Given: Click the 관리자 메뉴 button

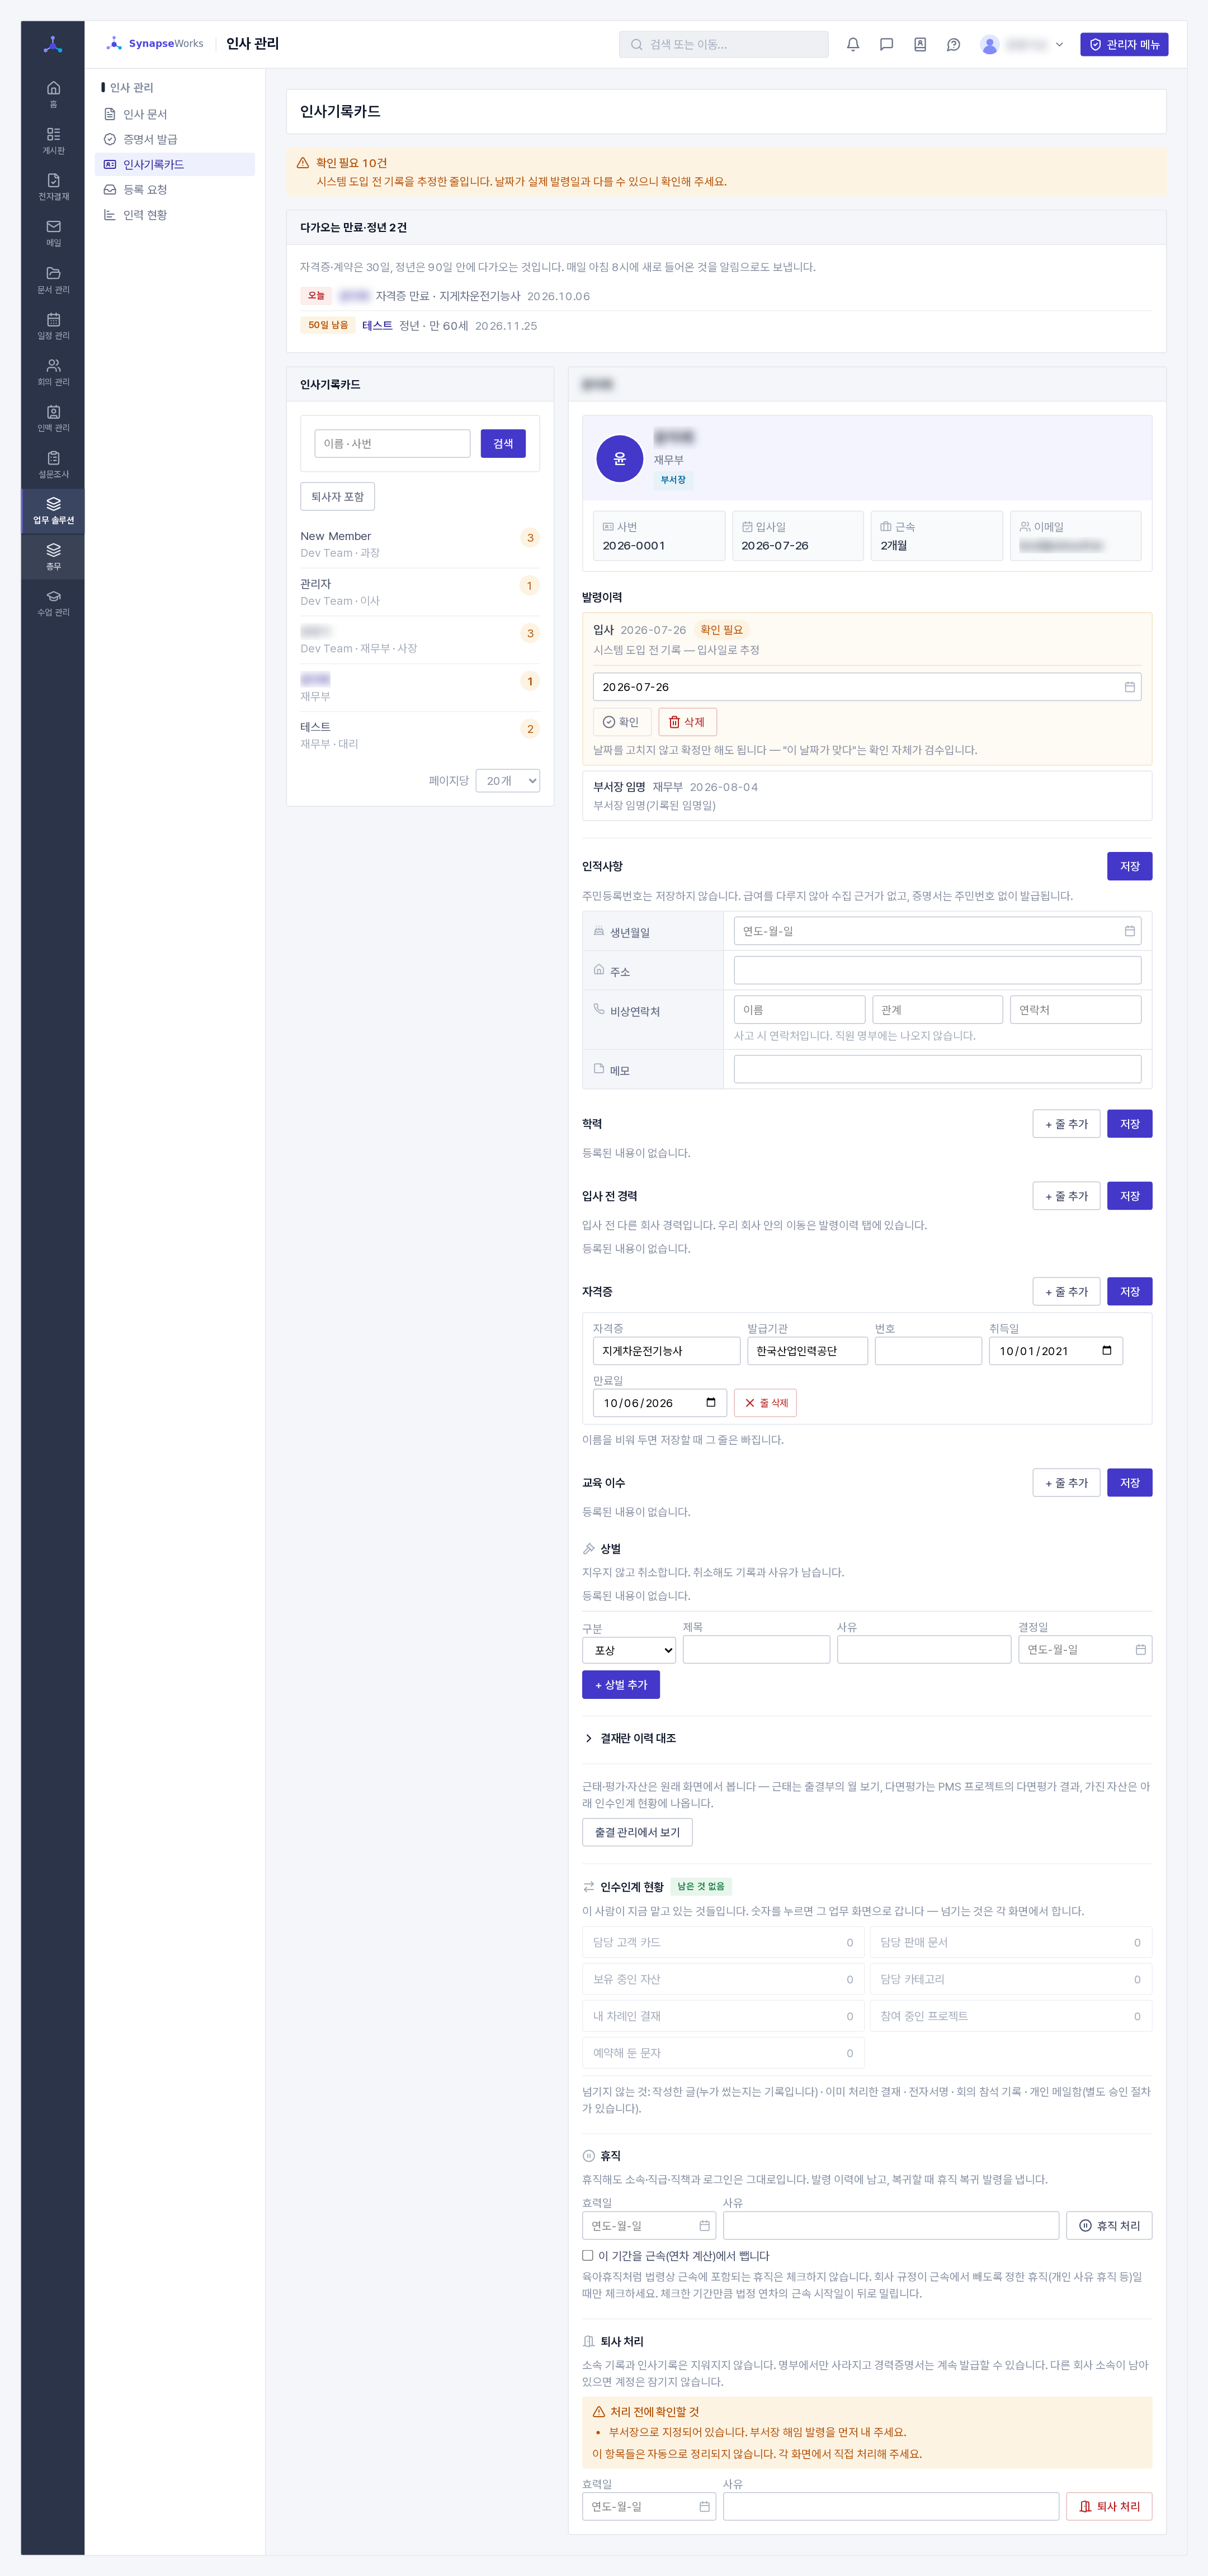Looking at the screenshot, I should click(1124, 44).
